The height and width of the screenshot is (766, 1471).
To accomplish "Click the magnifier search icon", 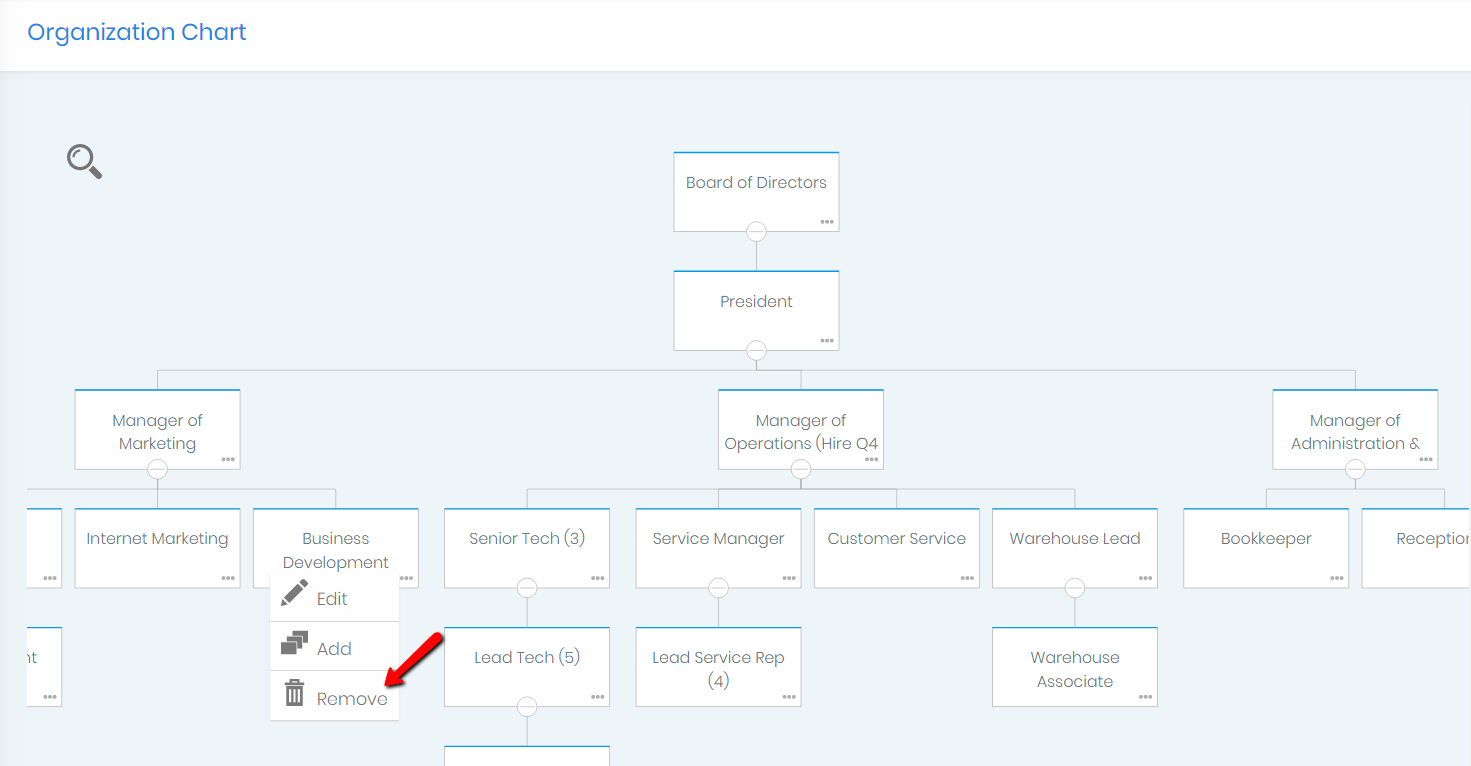I will click(x=84, y=162).
